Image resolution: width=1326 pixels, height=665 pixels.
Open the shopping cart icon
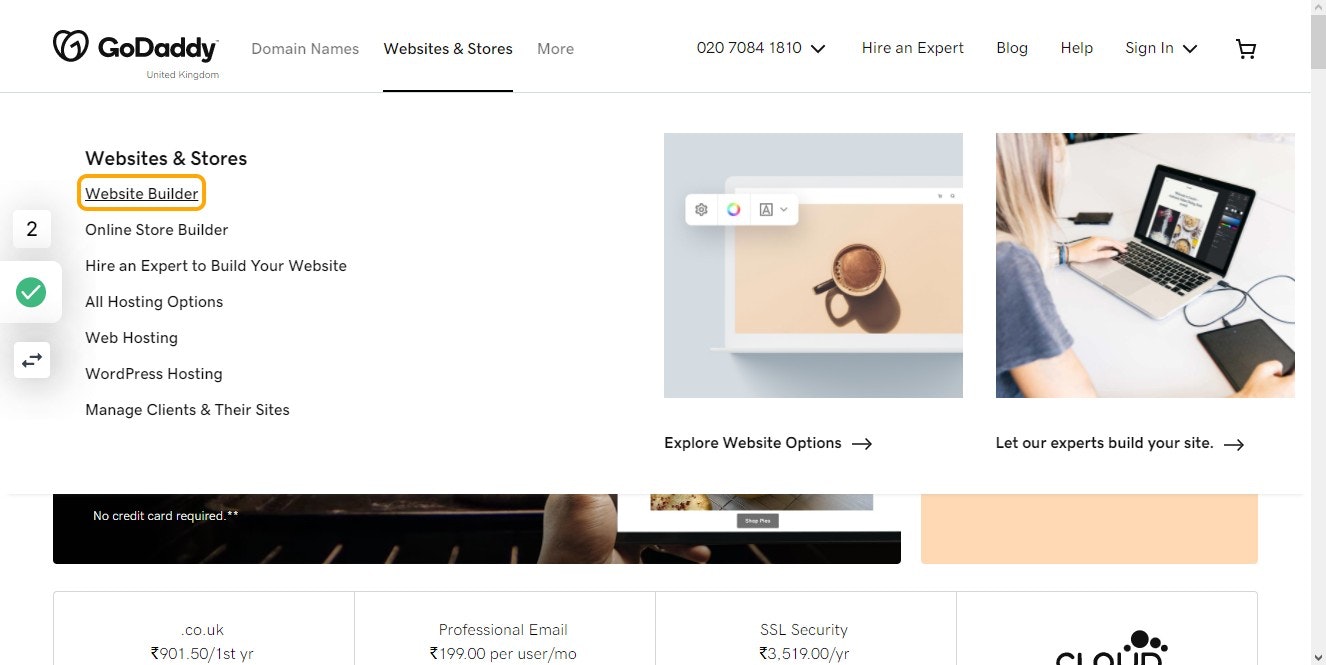[x=1246, y=49]
